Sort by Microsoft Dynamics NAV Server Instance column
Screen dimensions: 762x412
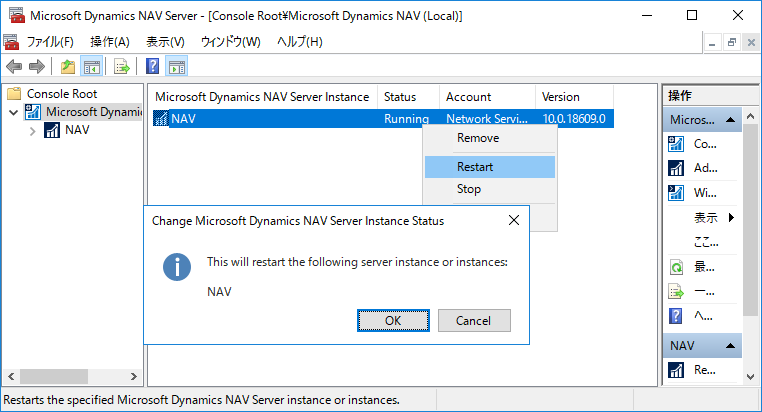coord(263,97)
